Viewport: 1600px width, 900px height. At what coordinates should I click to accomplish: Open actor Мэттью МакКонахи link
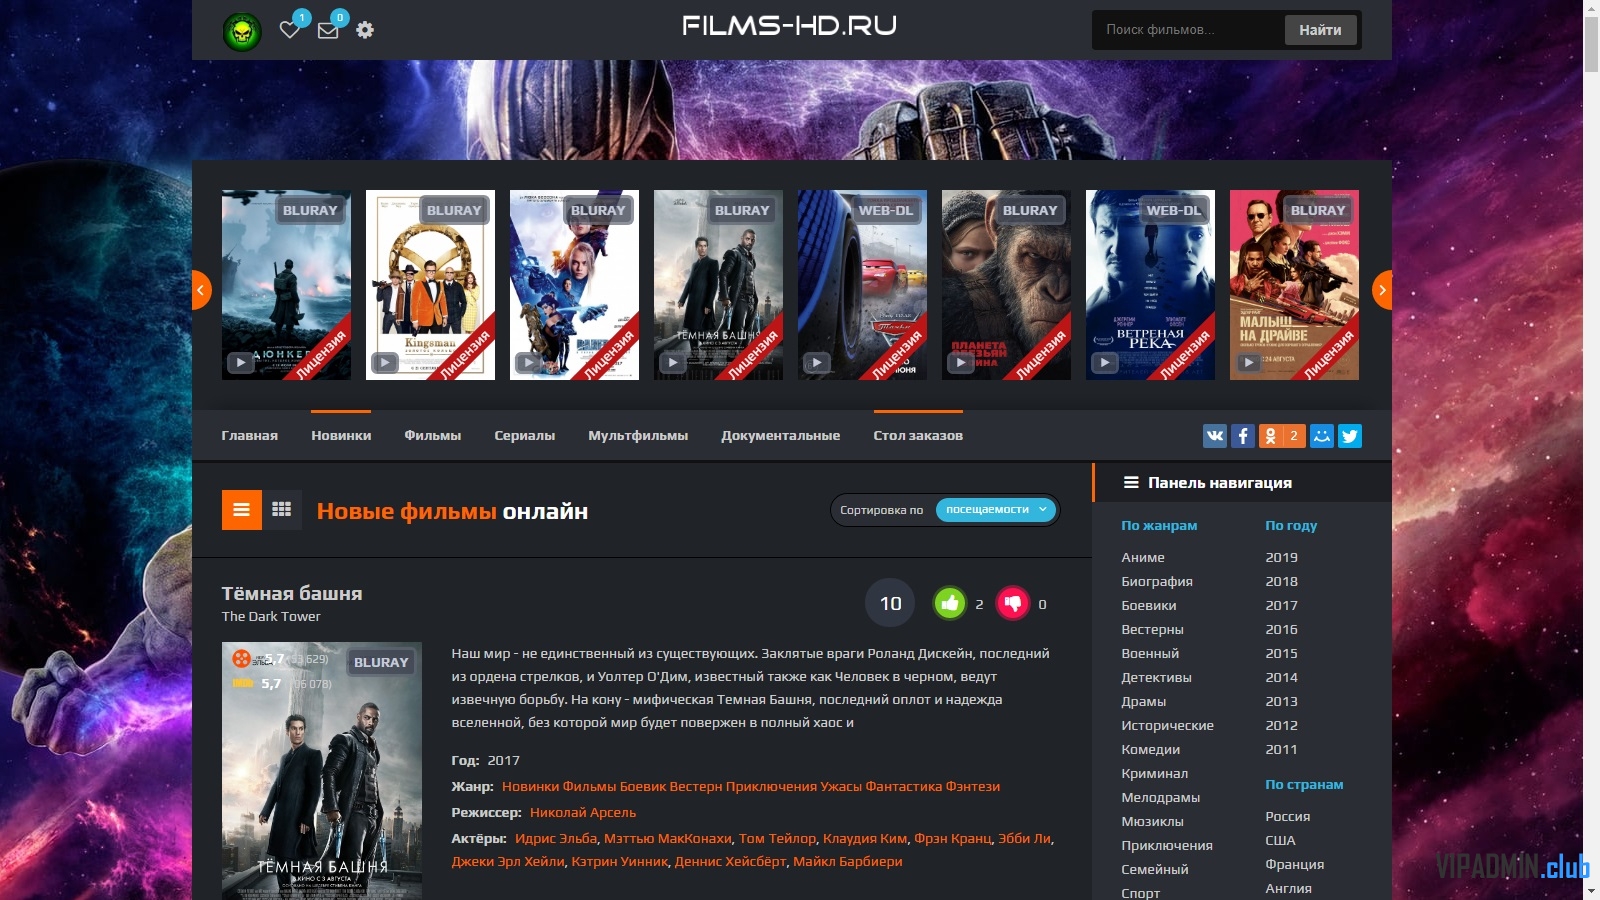point(668,839)
